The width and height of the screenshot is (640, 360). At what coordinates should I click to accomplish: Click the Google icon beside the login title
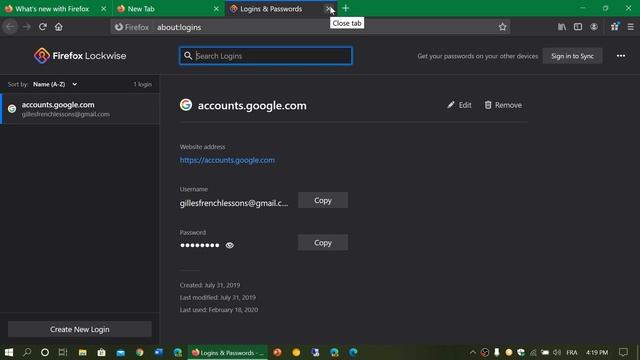pos(186,105)
